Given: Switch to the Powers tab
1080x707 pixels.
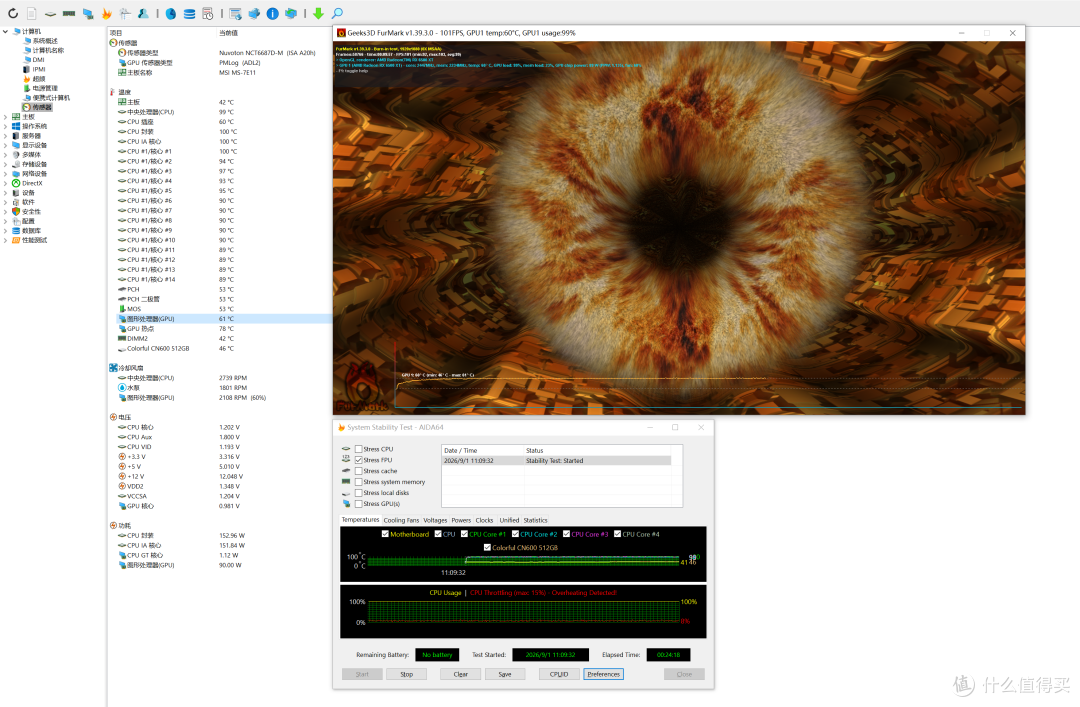Looking at the screenshot, I should point(461,520).
